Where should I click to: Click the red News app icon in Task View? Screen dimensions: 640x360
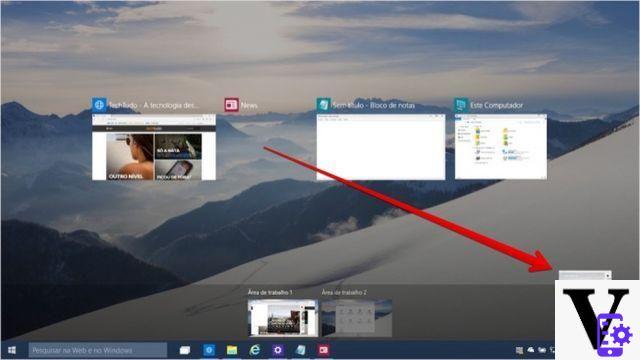tap(231, 105)
